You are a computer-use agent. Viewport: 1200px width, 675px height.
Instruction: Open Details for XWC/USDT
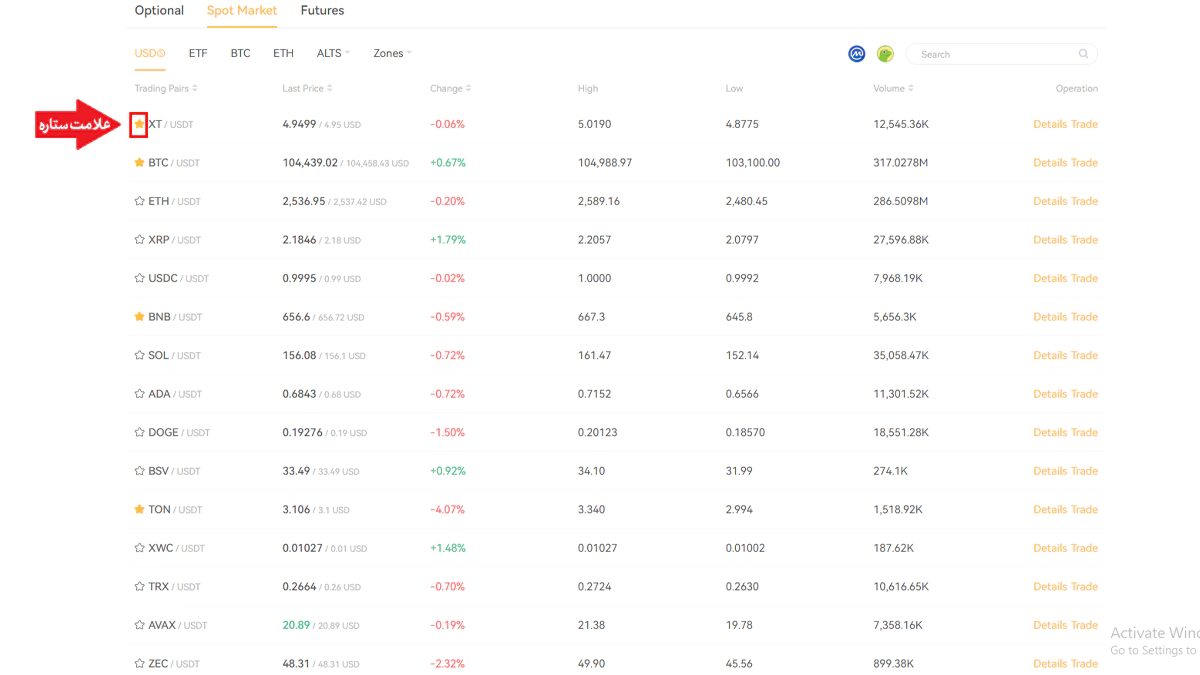click(x=1050, y=548)
